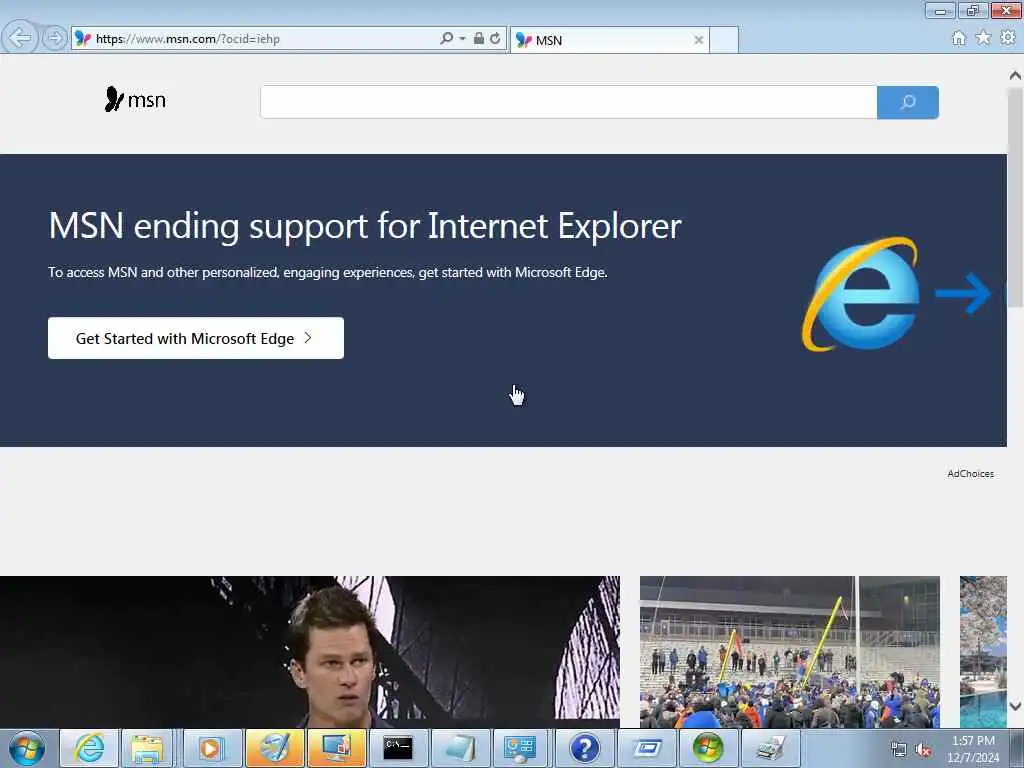Open the Tools gear icon

coord(1008,38)
